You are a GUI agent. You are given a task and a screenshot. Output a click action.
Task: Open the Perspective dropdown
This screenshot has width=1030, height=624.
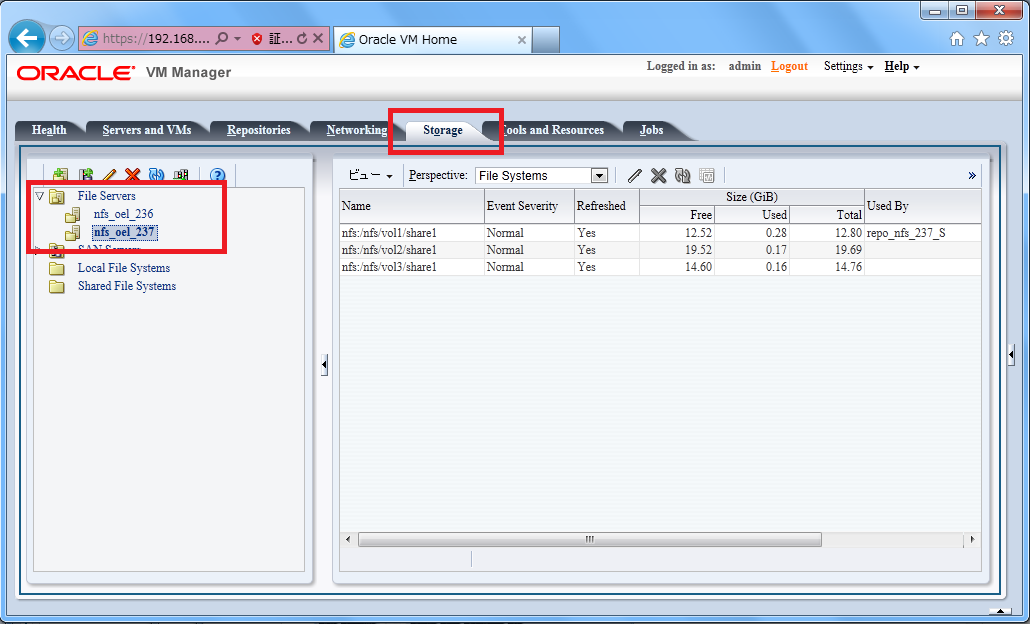(598, 174)
